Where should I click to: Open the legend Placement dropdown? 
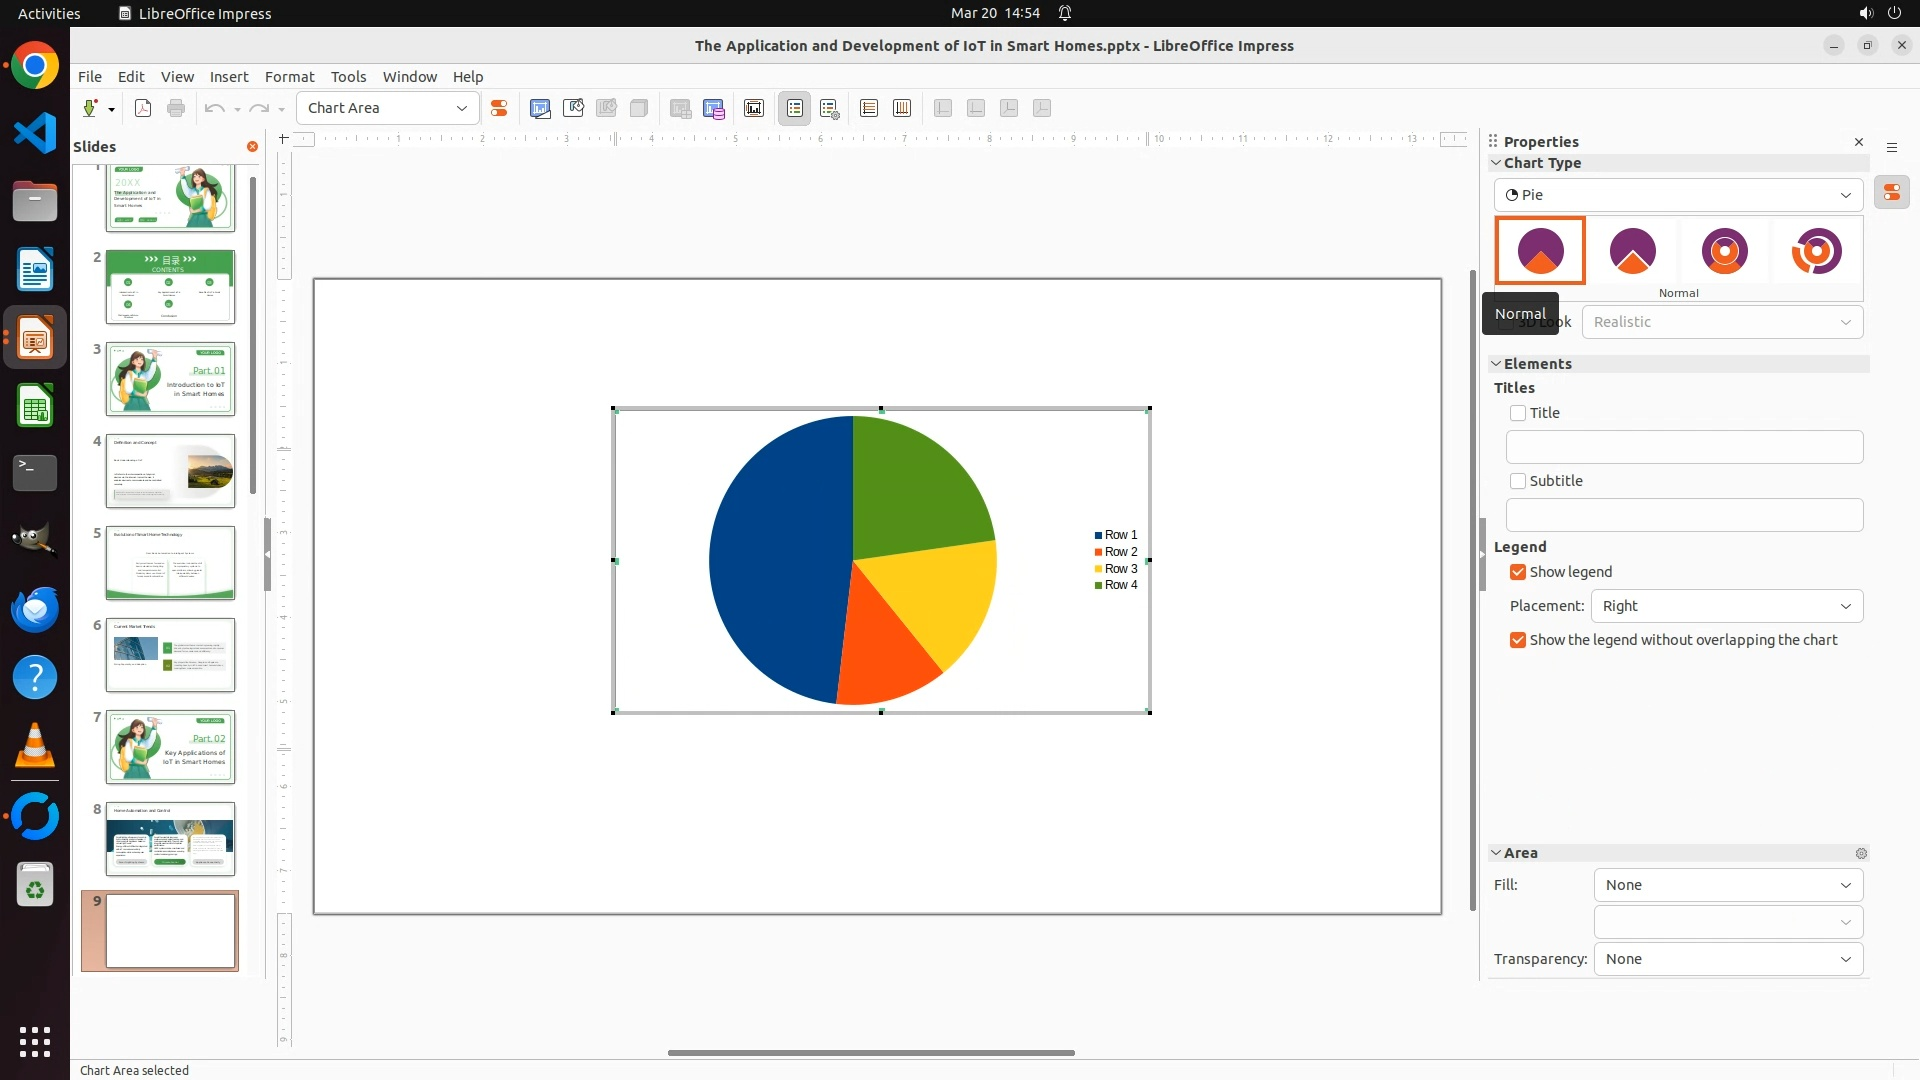coord(1726,606)
